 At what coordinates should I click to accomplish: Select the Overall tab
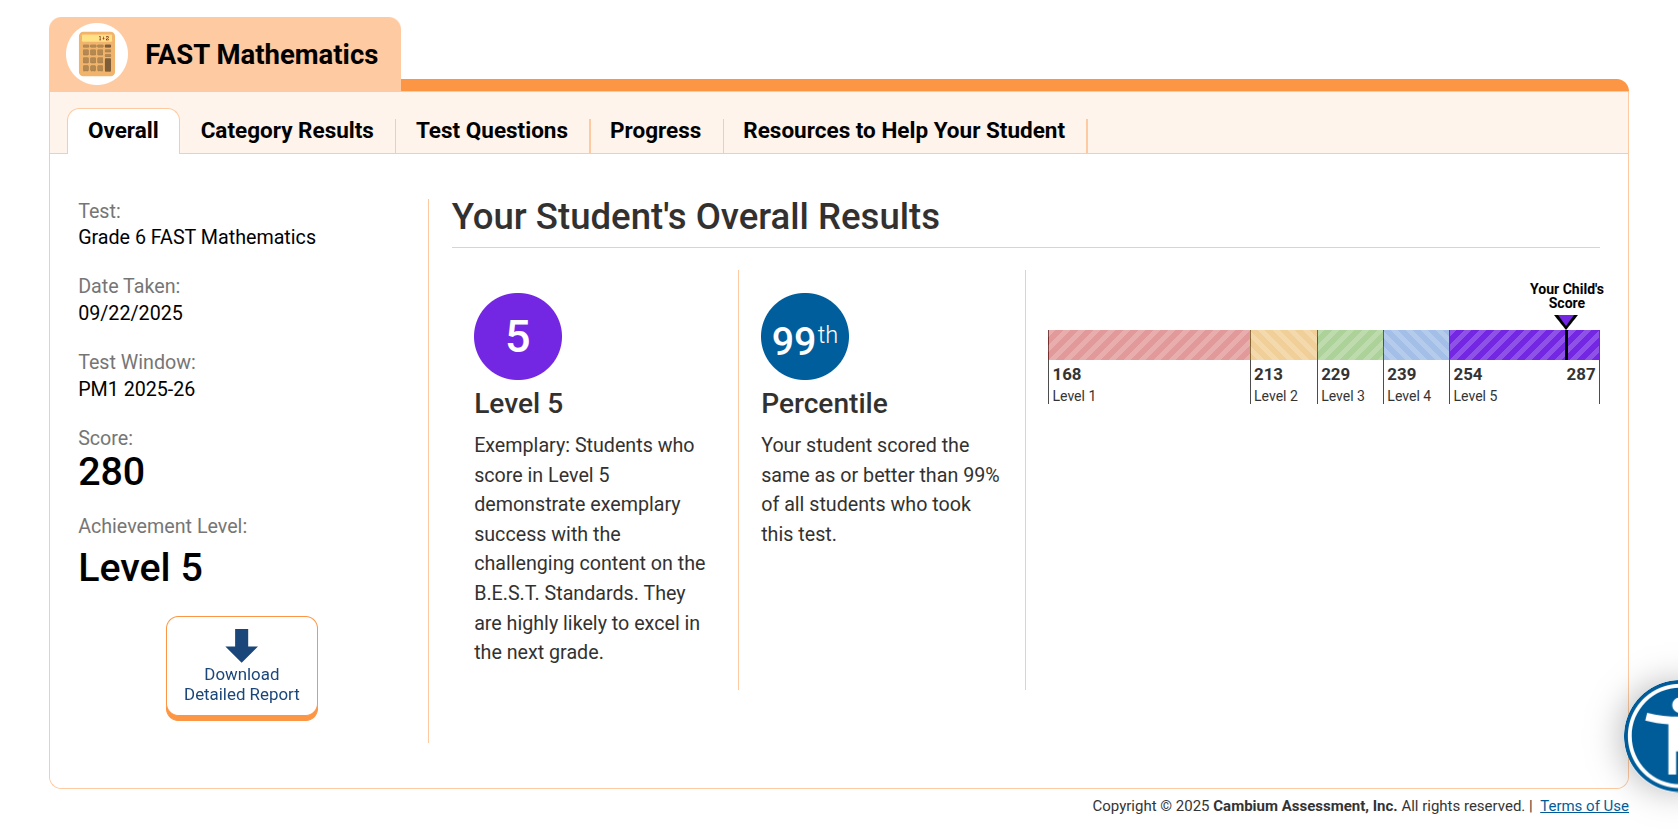[x=122, y=130]
